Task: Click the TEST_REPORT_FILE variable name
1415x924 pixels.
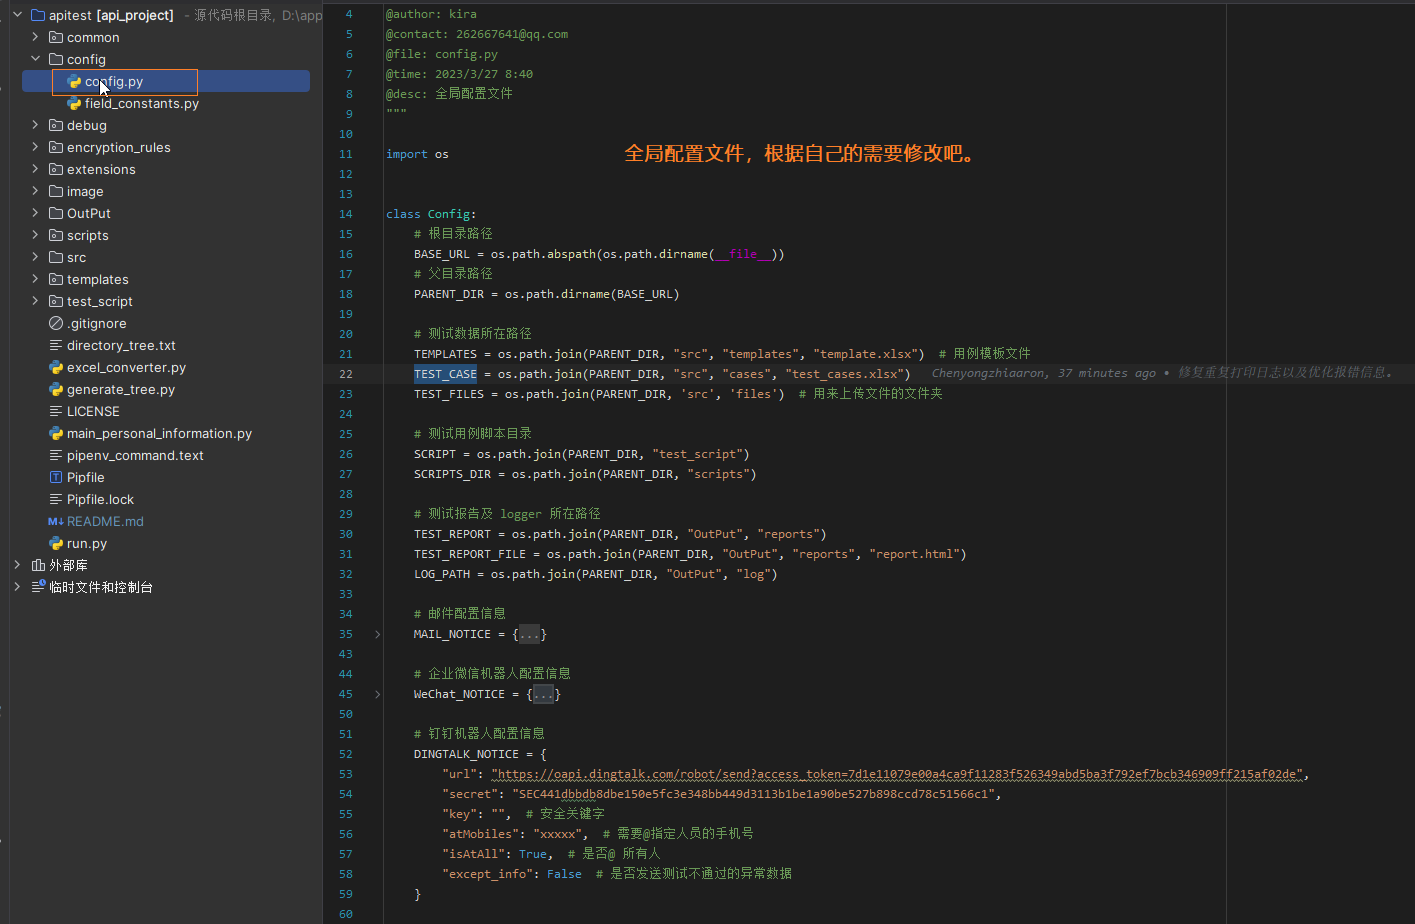Action: pos(470,554)
